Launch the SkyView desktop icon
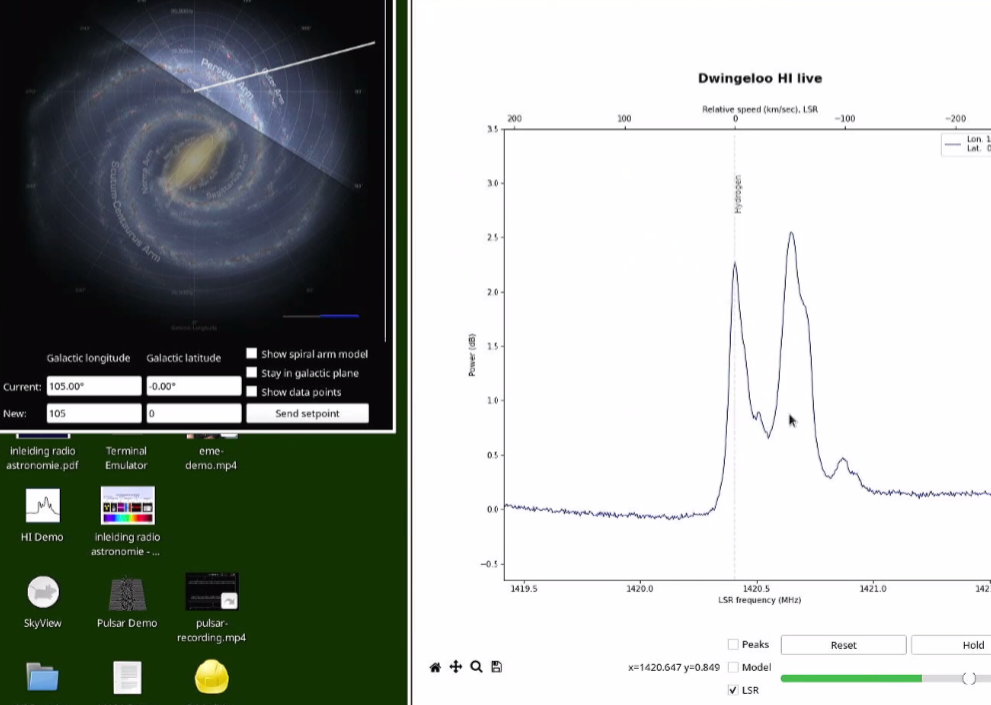This screenshot has width=991, height=705. [42, 593]
